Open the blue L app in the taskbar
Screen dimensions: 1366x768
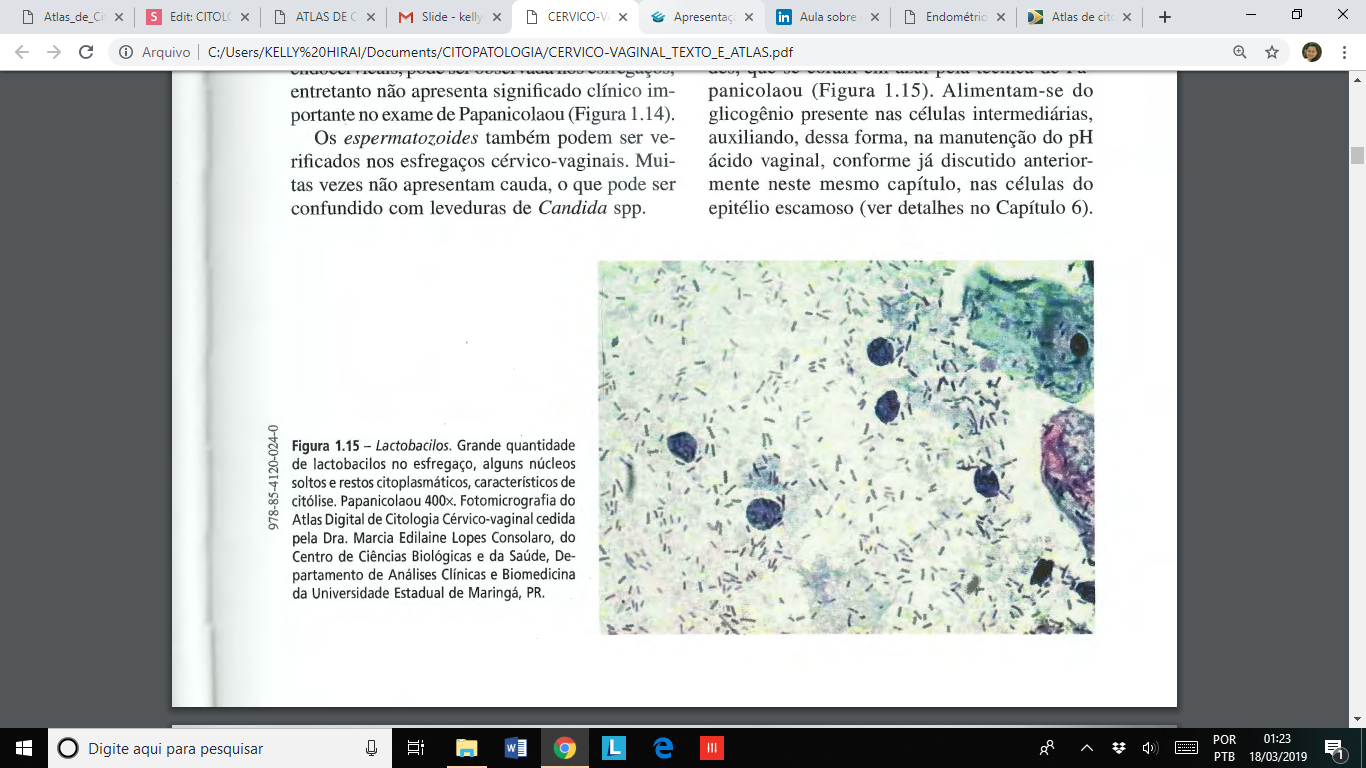(614, 748)
